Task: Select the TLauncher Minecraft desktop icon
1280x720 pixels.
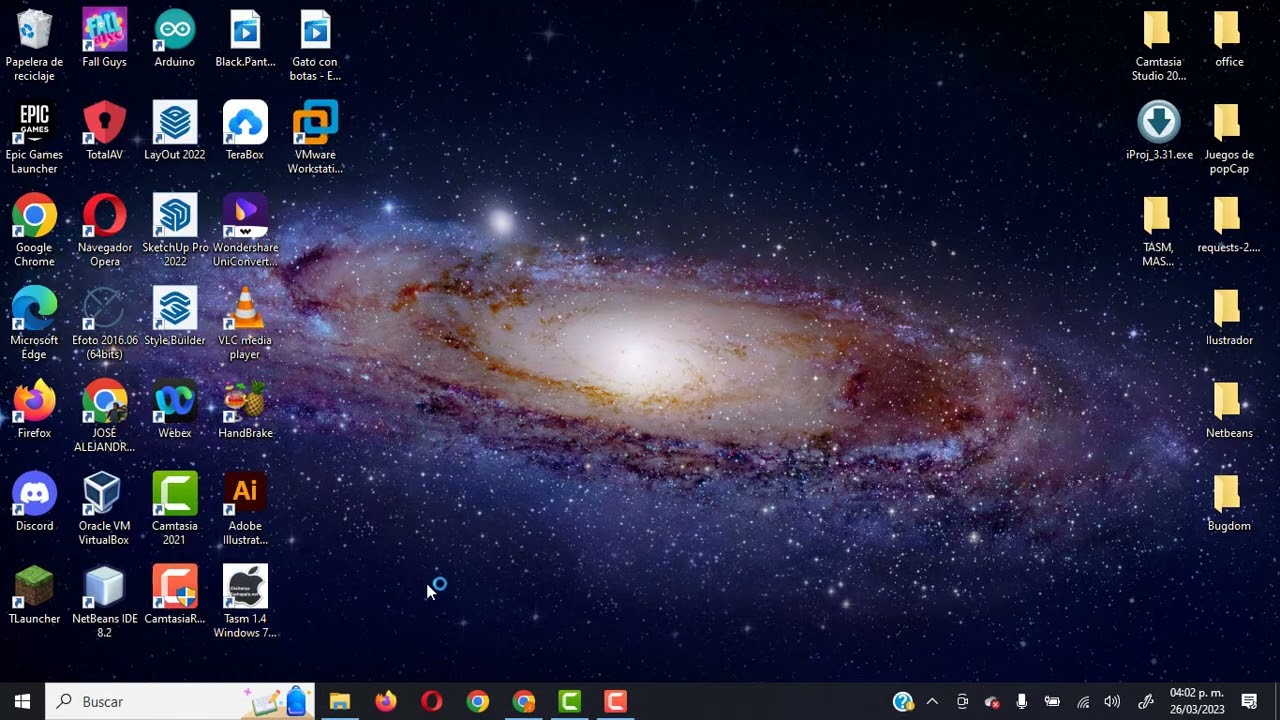Action: pos(34,597)
